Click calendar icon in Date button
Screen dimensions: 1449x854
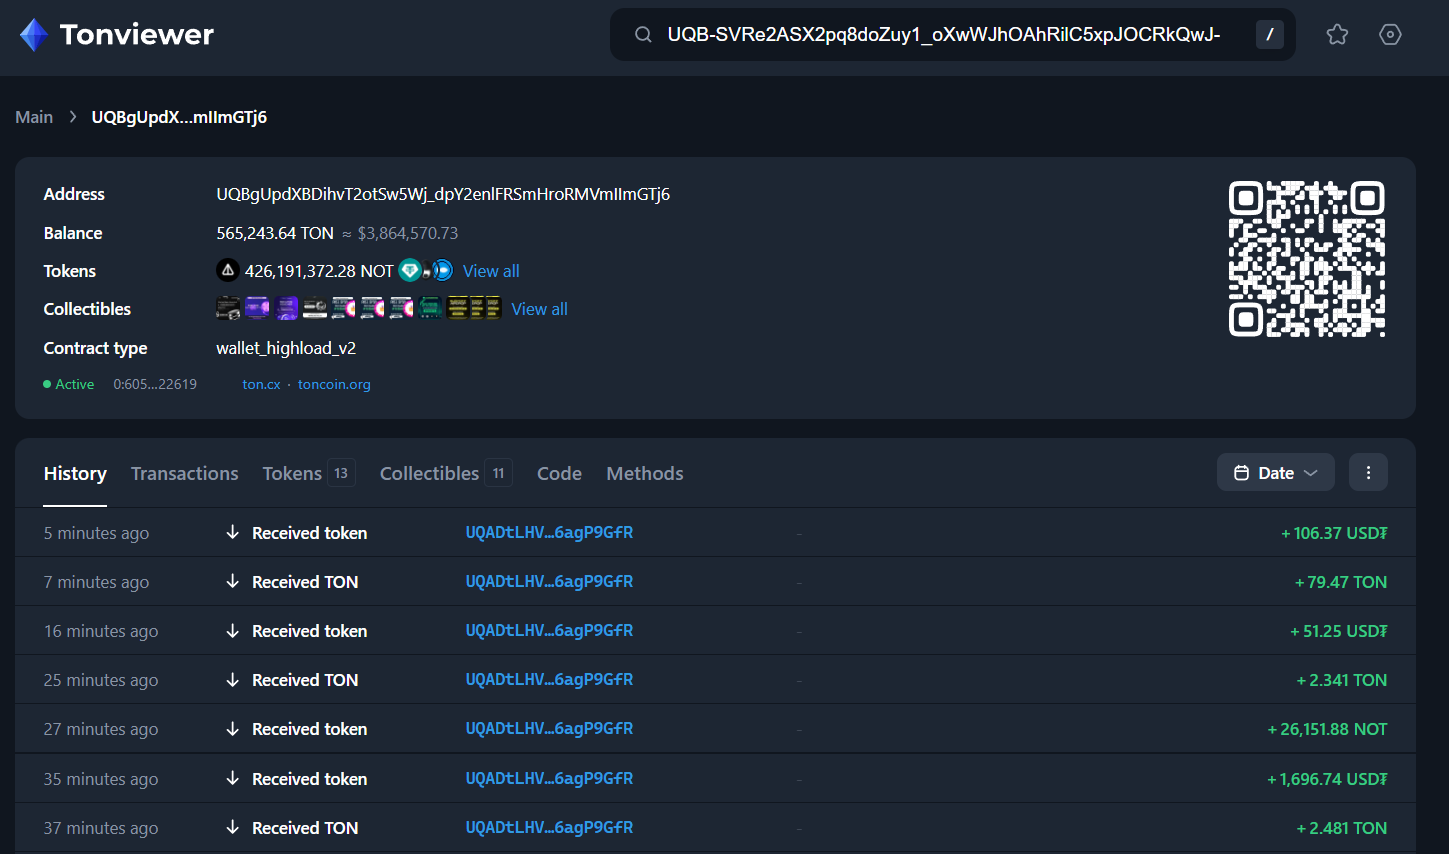pos(1241,473)
